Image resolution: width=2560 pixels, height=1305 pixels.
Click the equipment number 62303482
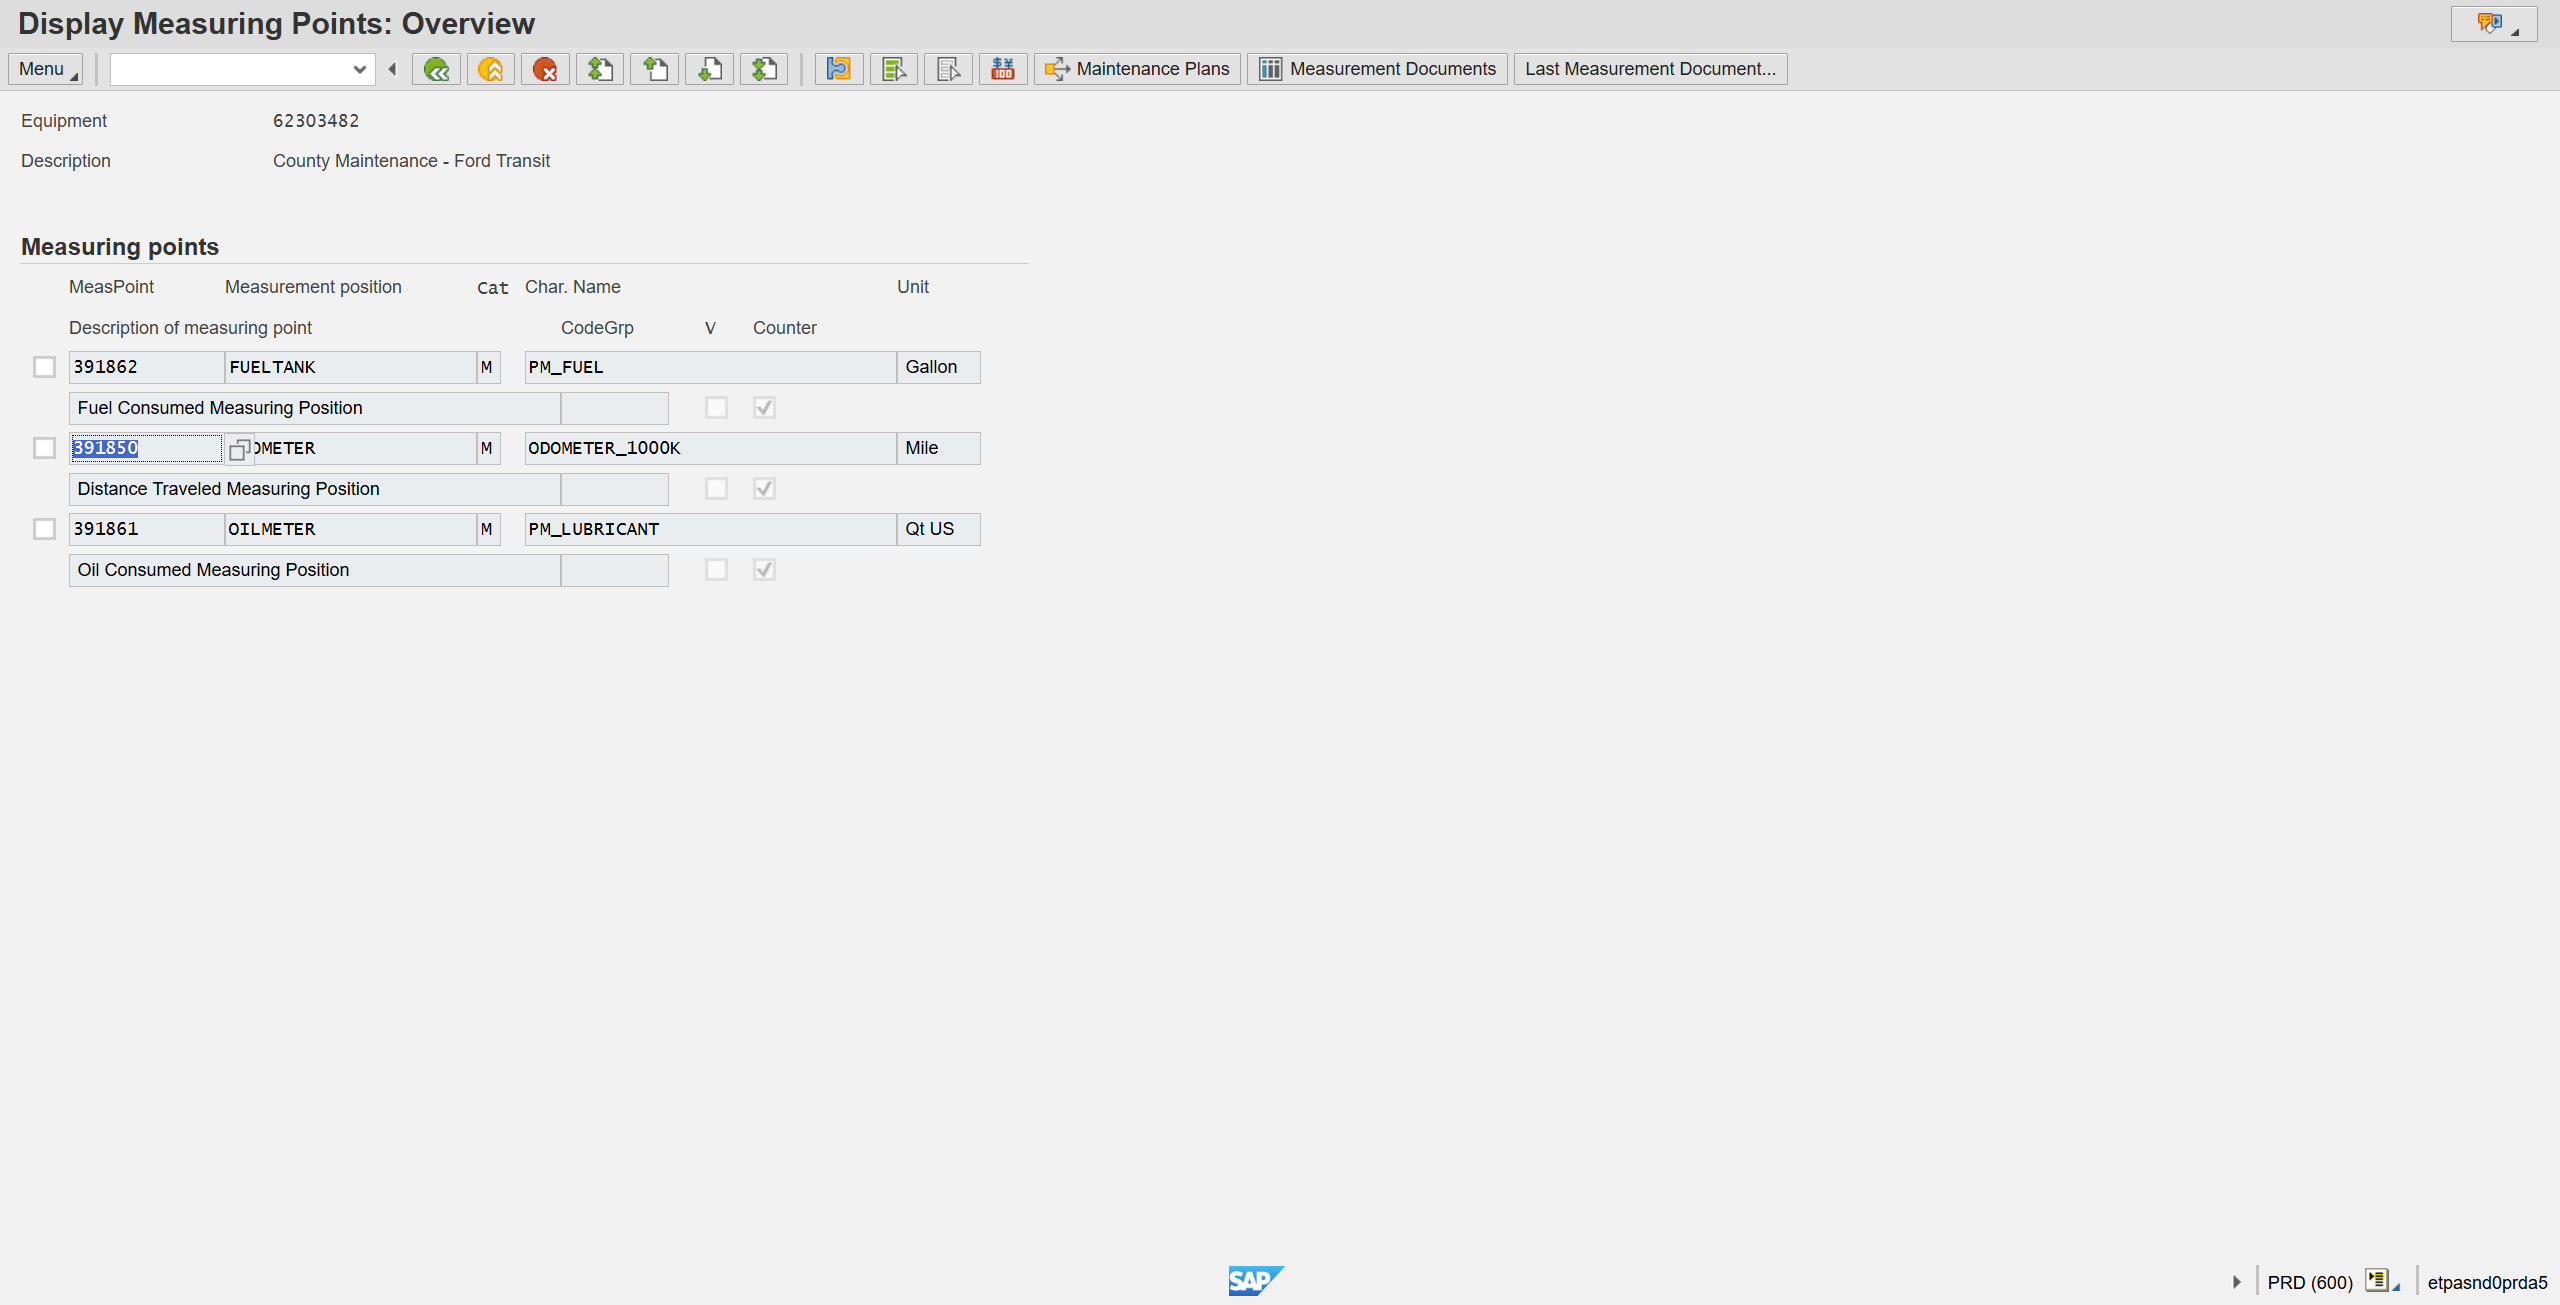pos(316,121)
